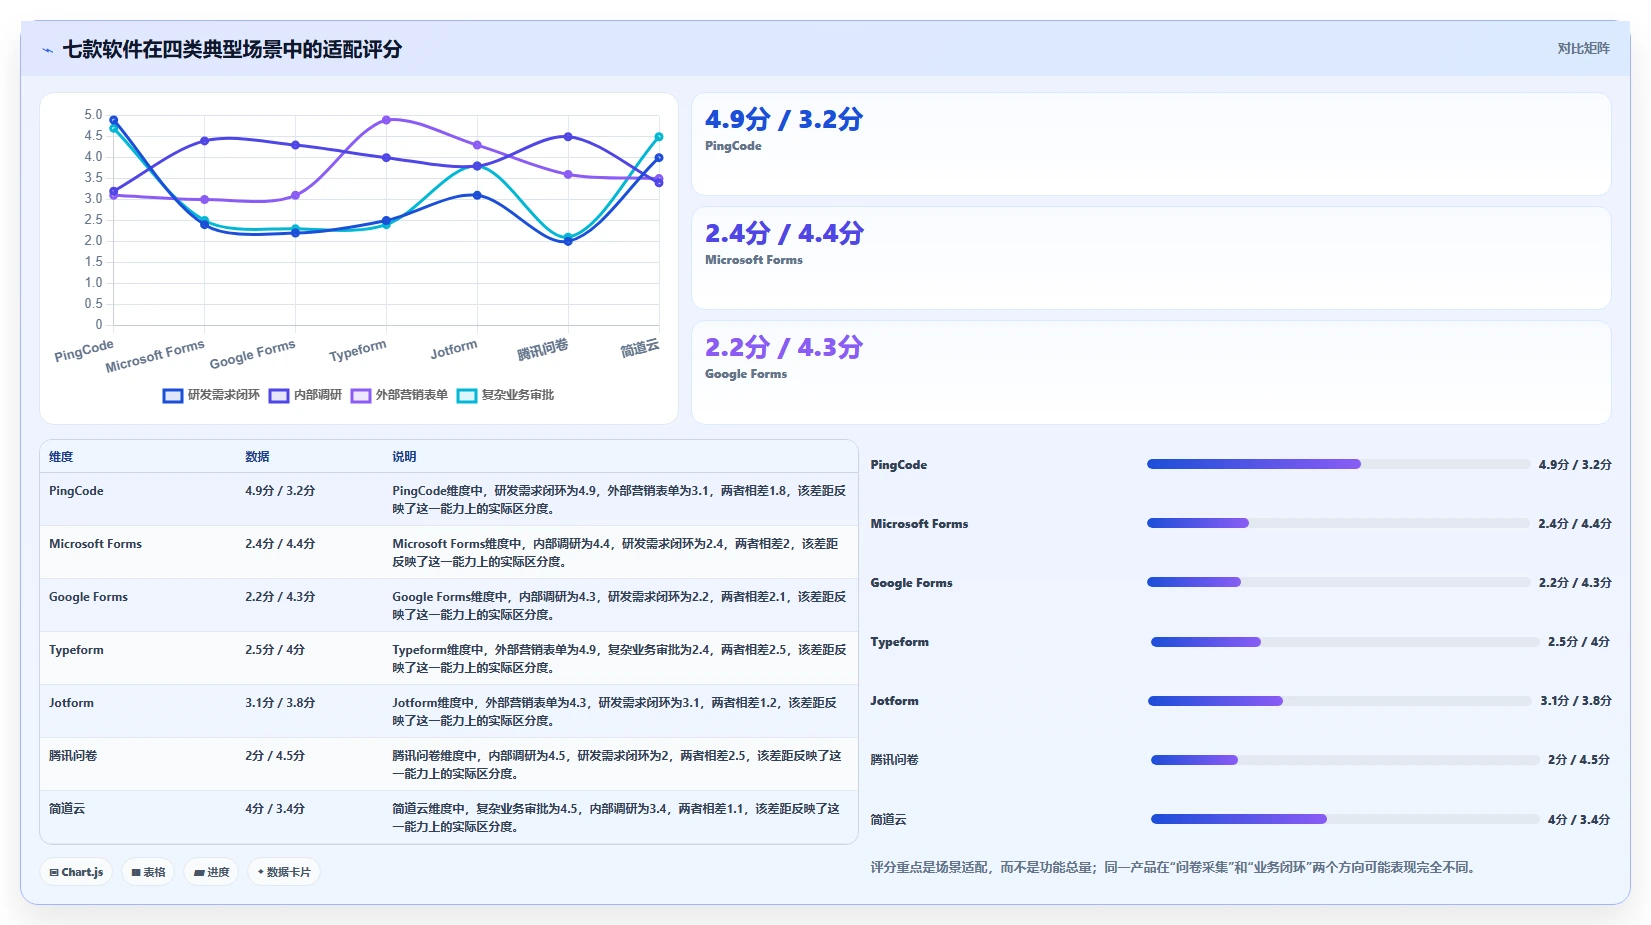Click the 数据 column header
This screenshot has width=1651, height=925.
pyautogui.click(x=257, y=457)
